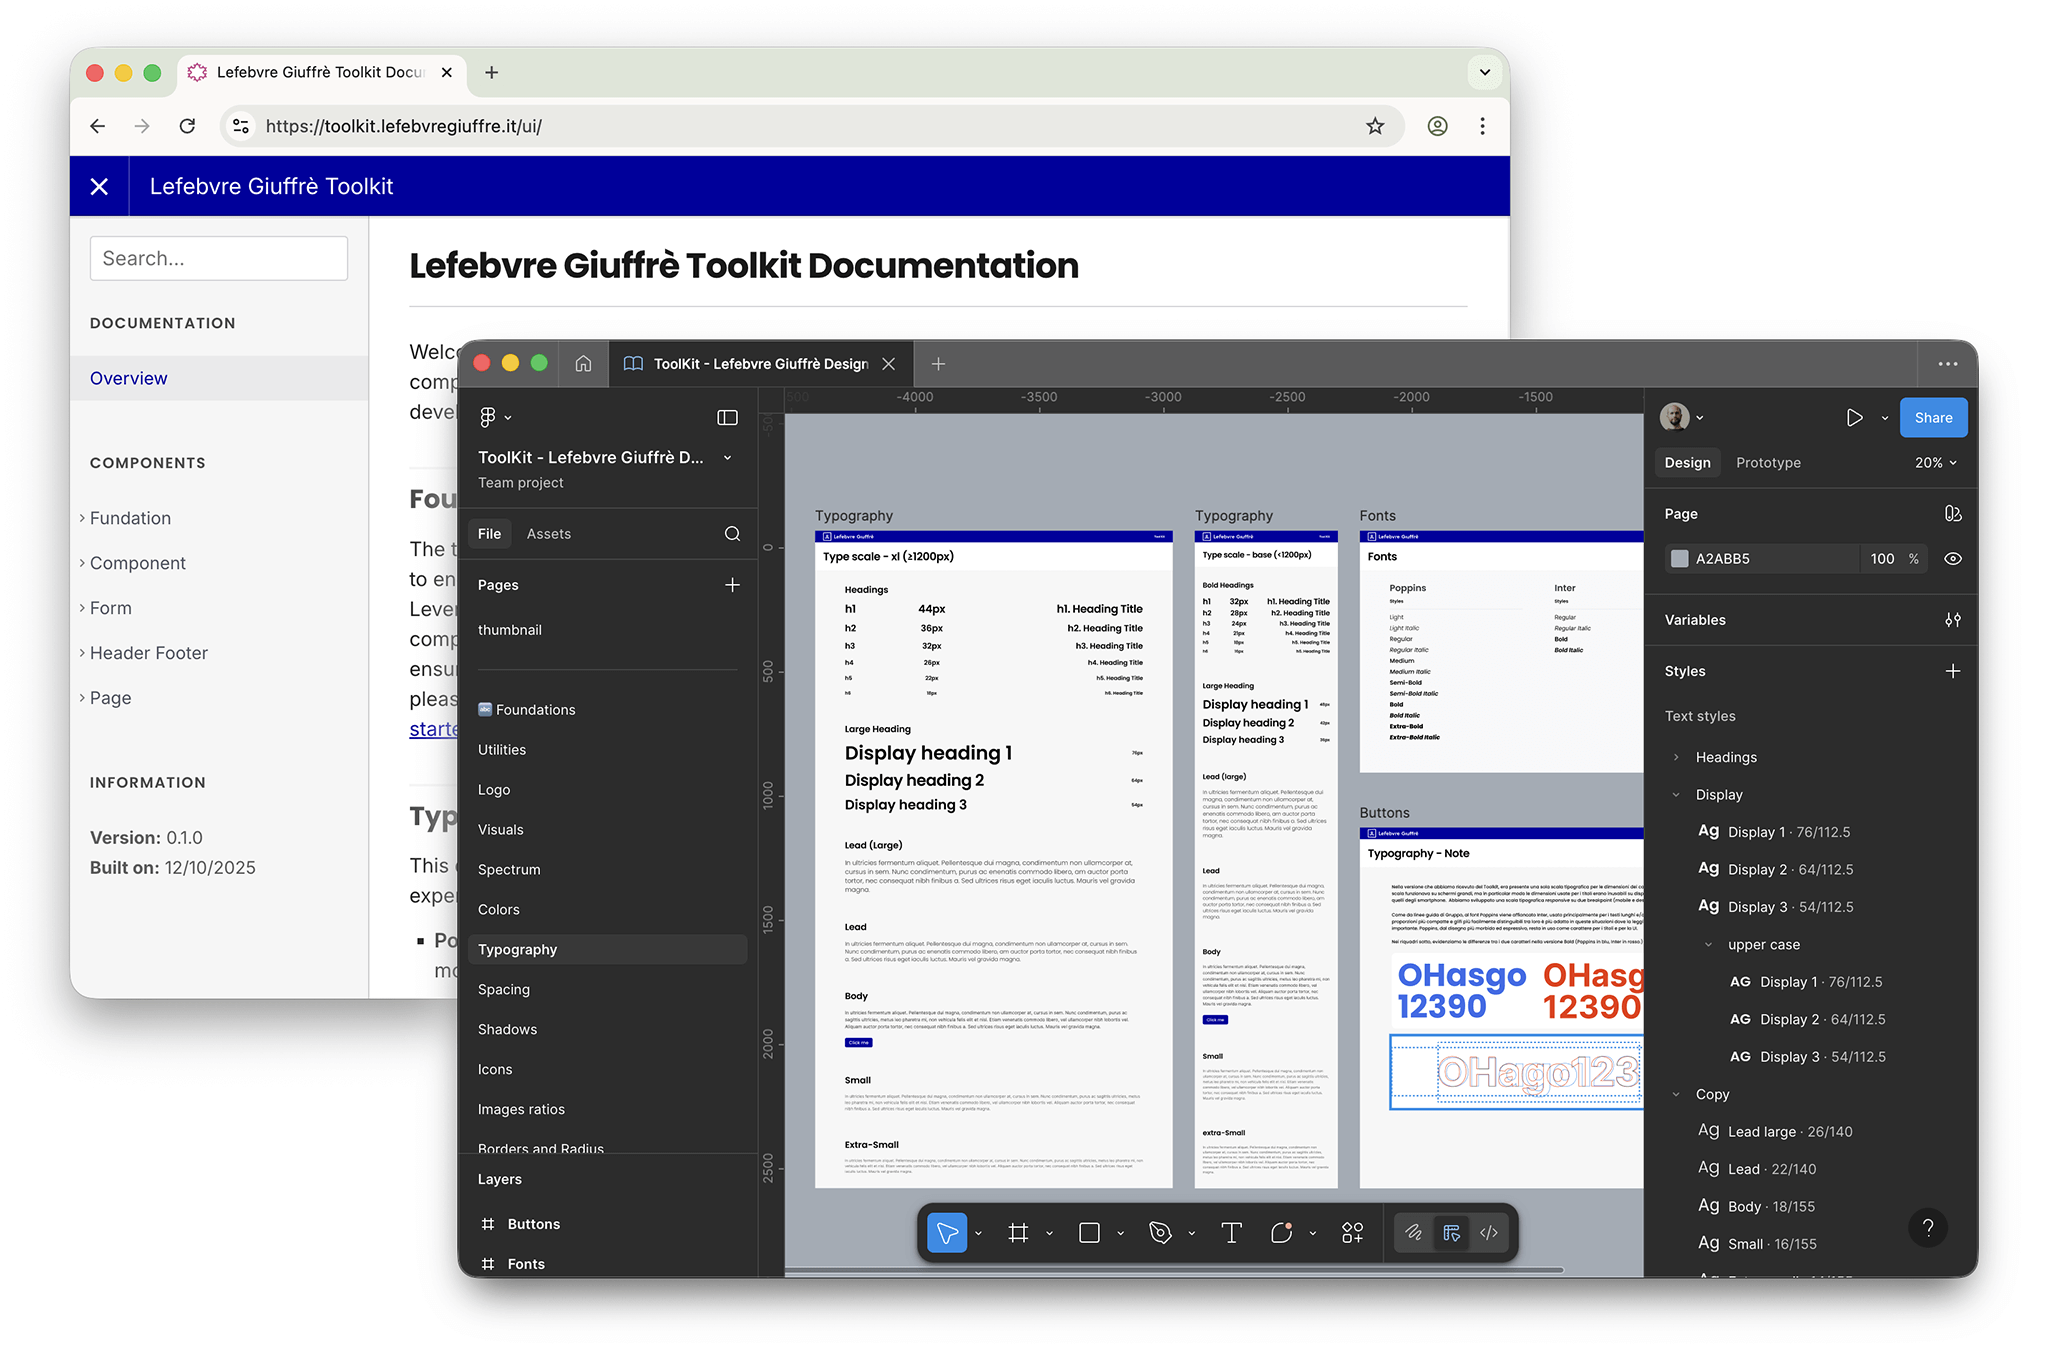Expand Fundation in docs sidebar

(x=130, y=518)
